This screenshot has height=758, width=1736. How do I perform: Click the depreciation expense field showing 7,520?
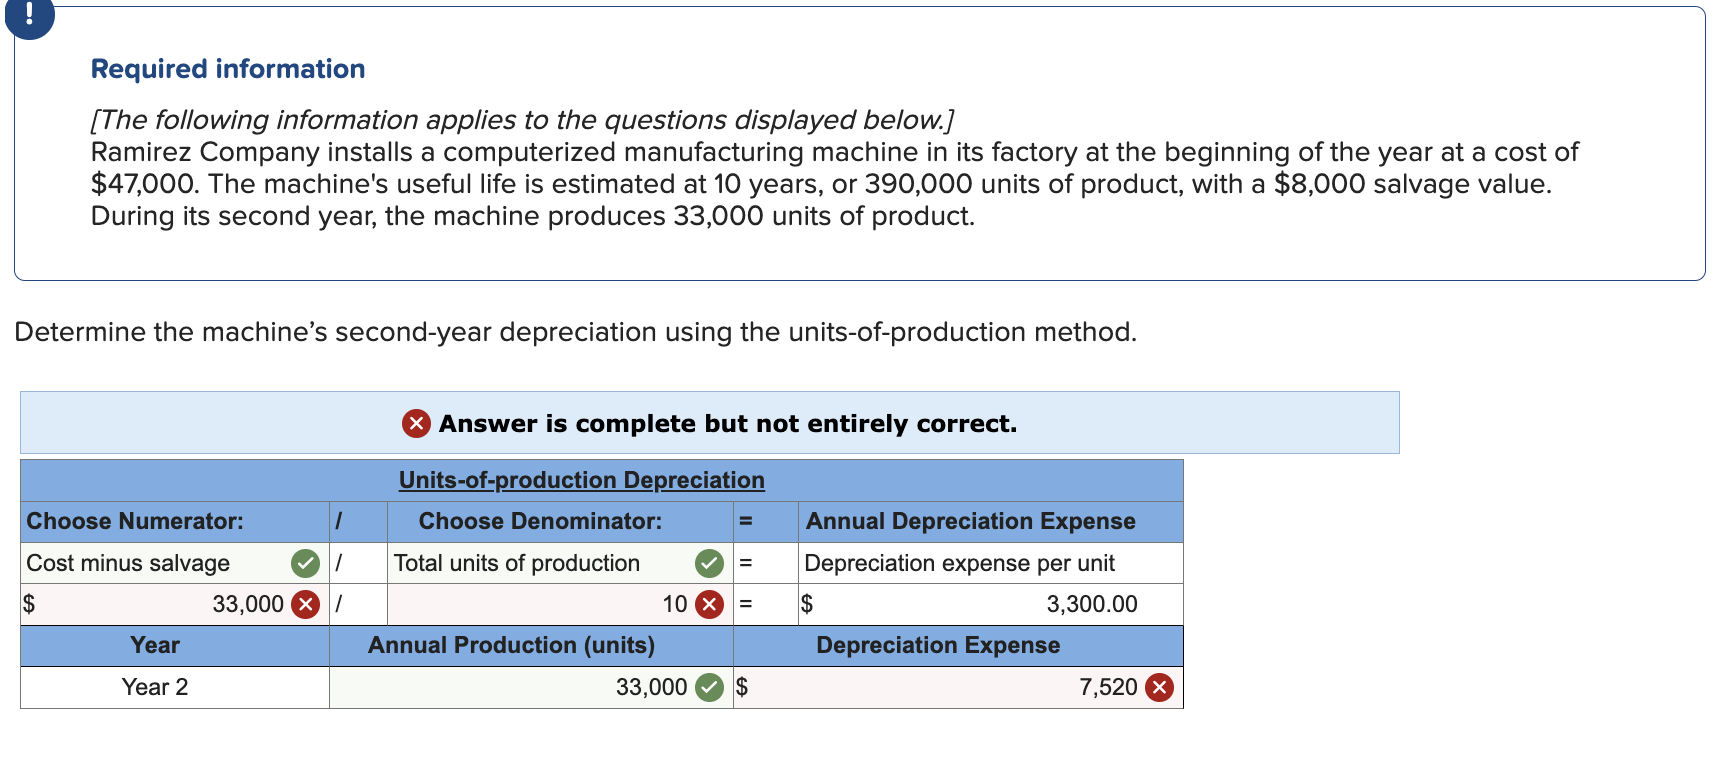click(x=958, y=687)
